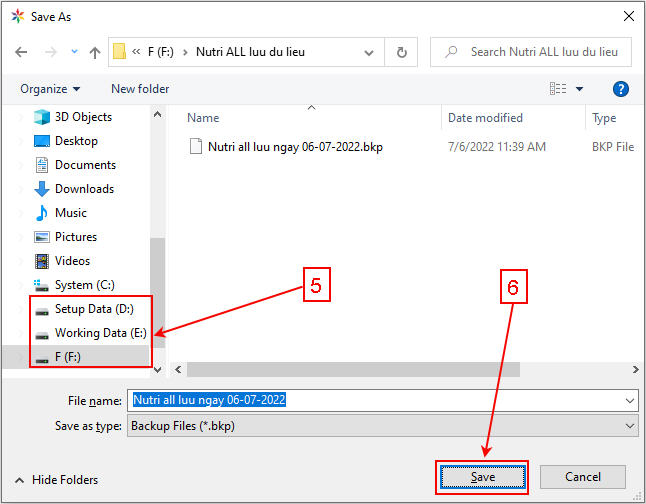Image resolution: width=646 pixels, height=504 pixels.
Task: Expand the Save as type dropdown
Action: click(629, 425)
